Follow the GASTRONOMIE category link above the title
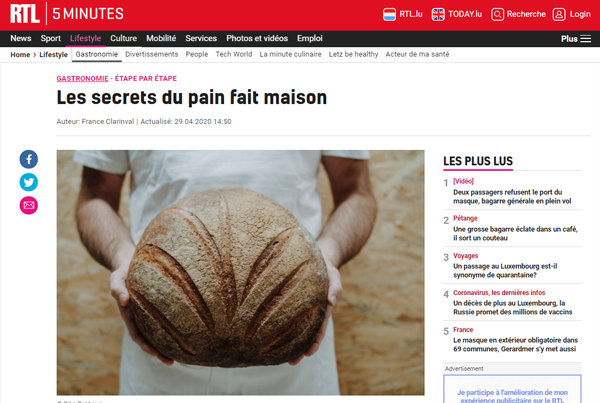The height and width of the screenshot is (403, 600). point(82,78)
